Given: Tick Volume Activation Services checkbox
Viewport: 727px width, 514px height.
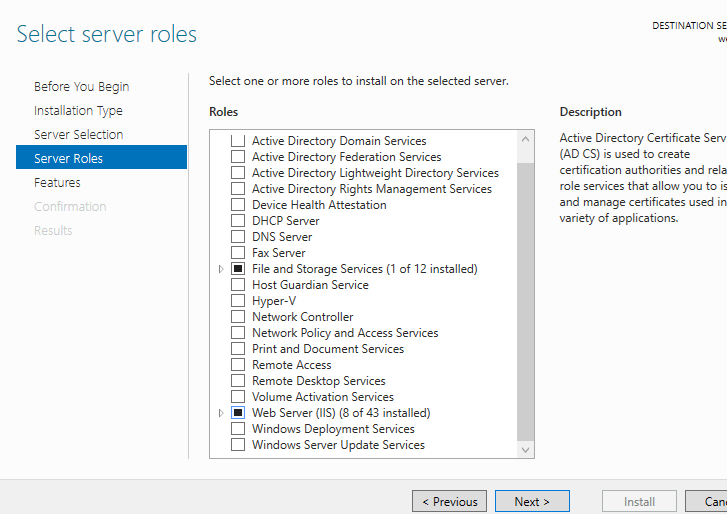Looking at the screenshot, I should click(238, 396).
